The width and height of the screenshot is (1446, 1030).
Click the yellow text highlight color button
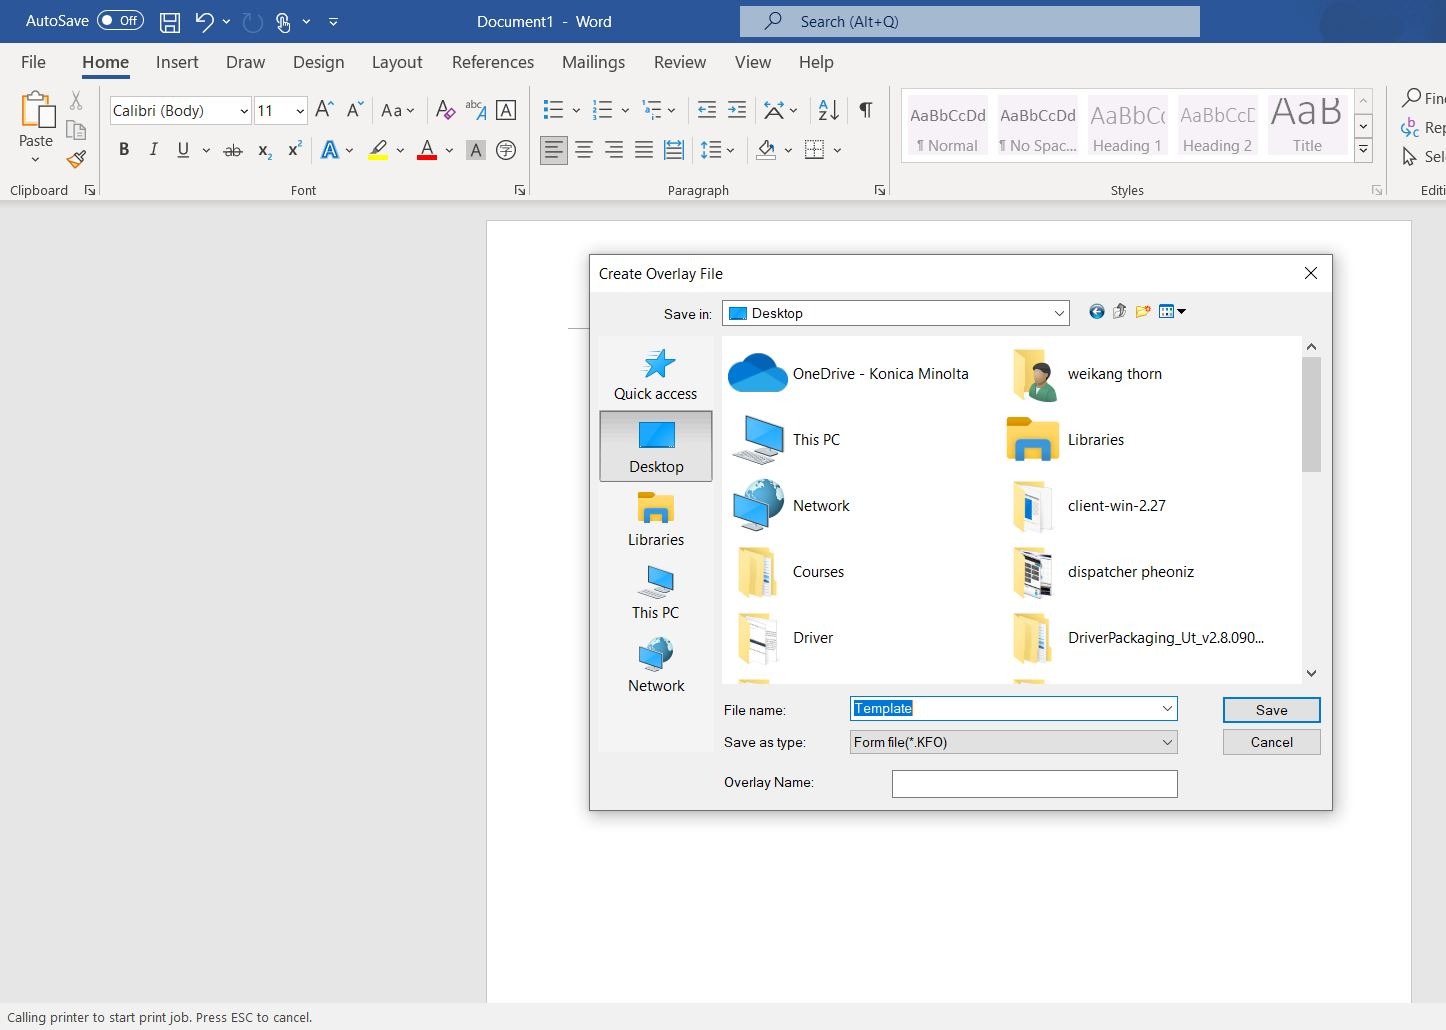tap(378, 150)
